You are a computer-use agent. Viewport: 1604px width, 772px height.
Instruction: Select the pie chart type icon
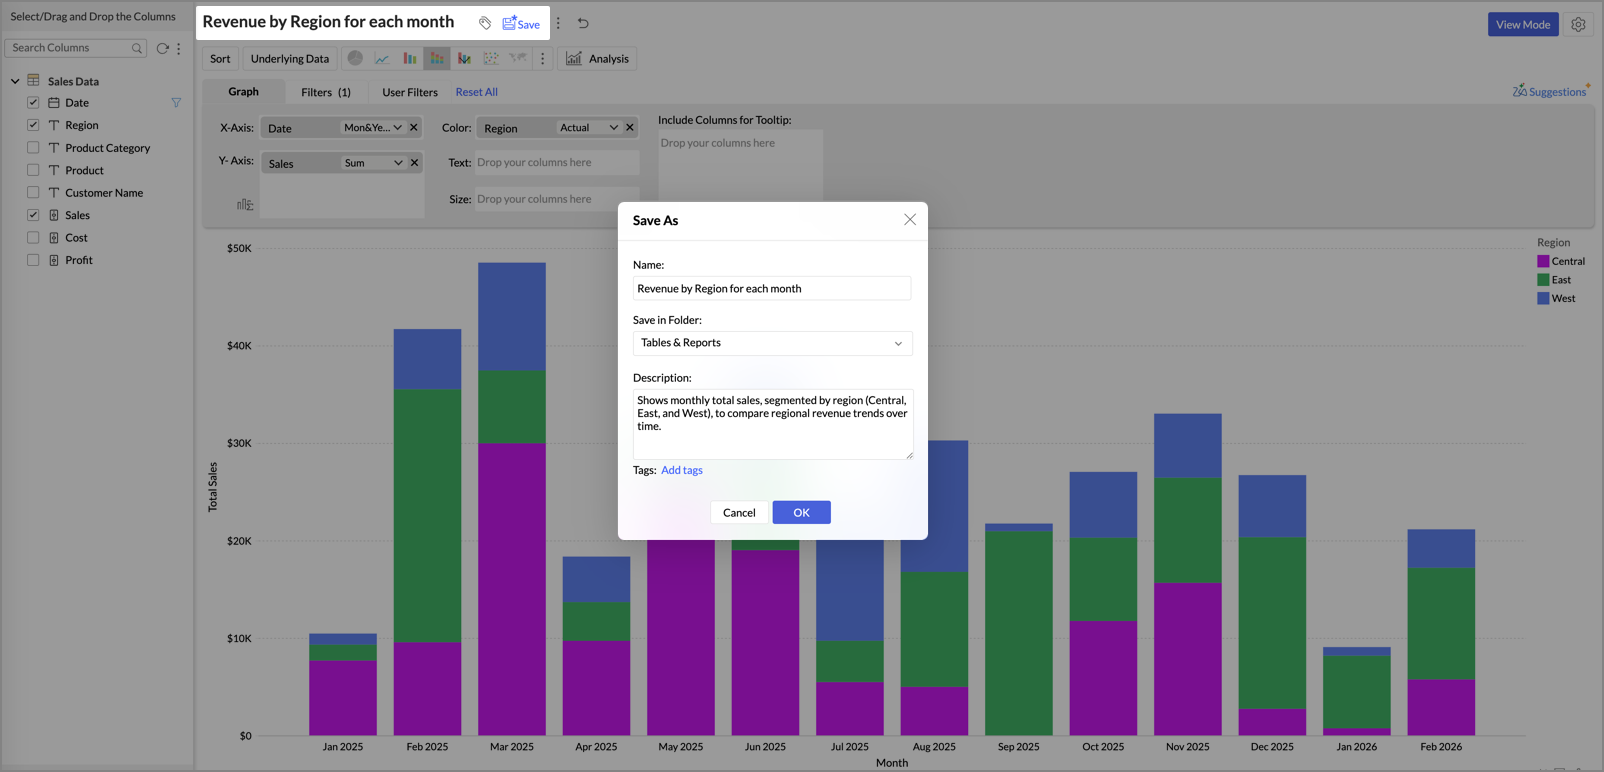355,58
